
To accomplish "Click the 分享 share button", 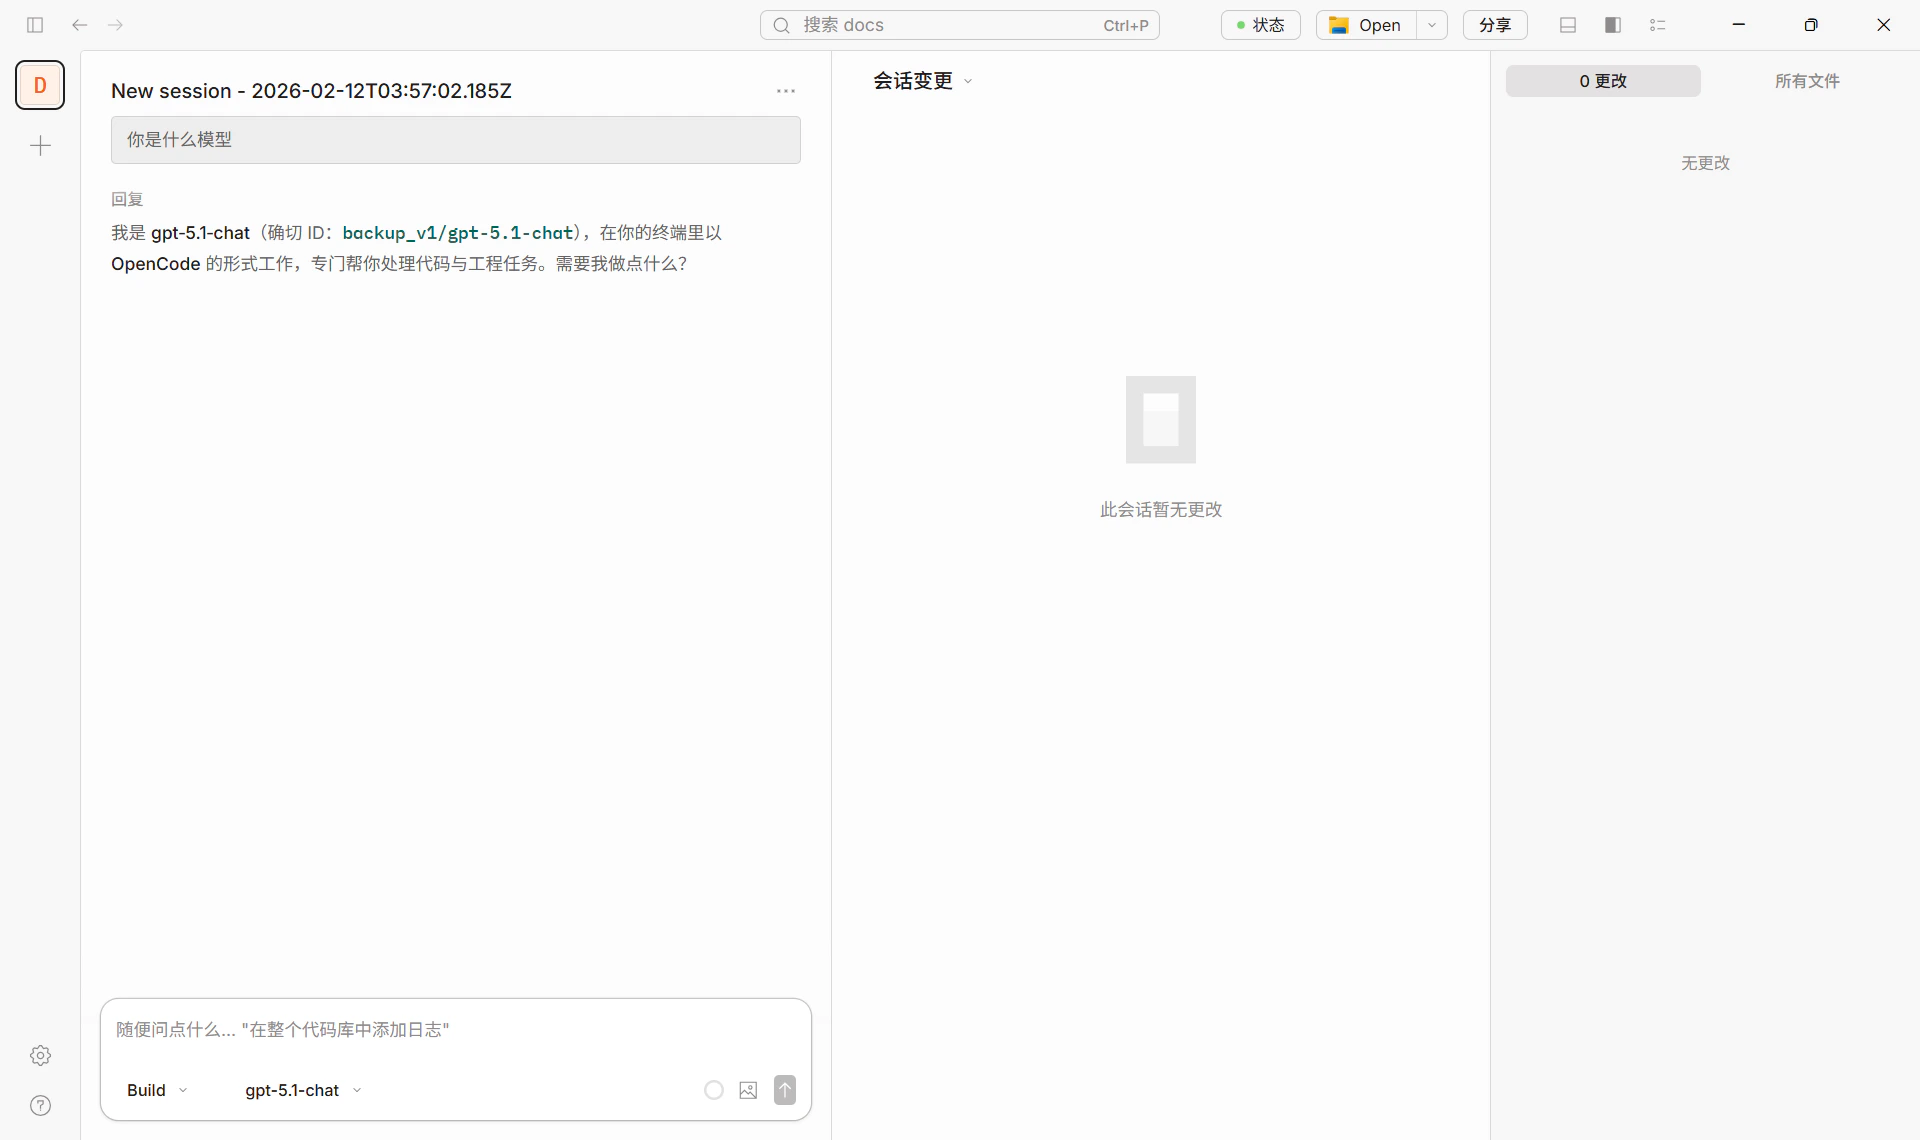I will [1495, 25].
